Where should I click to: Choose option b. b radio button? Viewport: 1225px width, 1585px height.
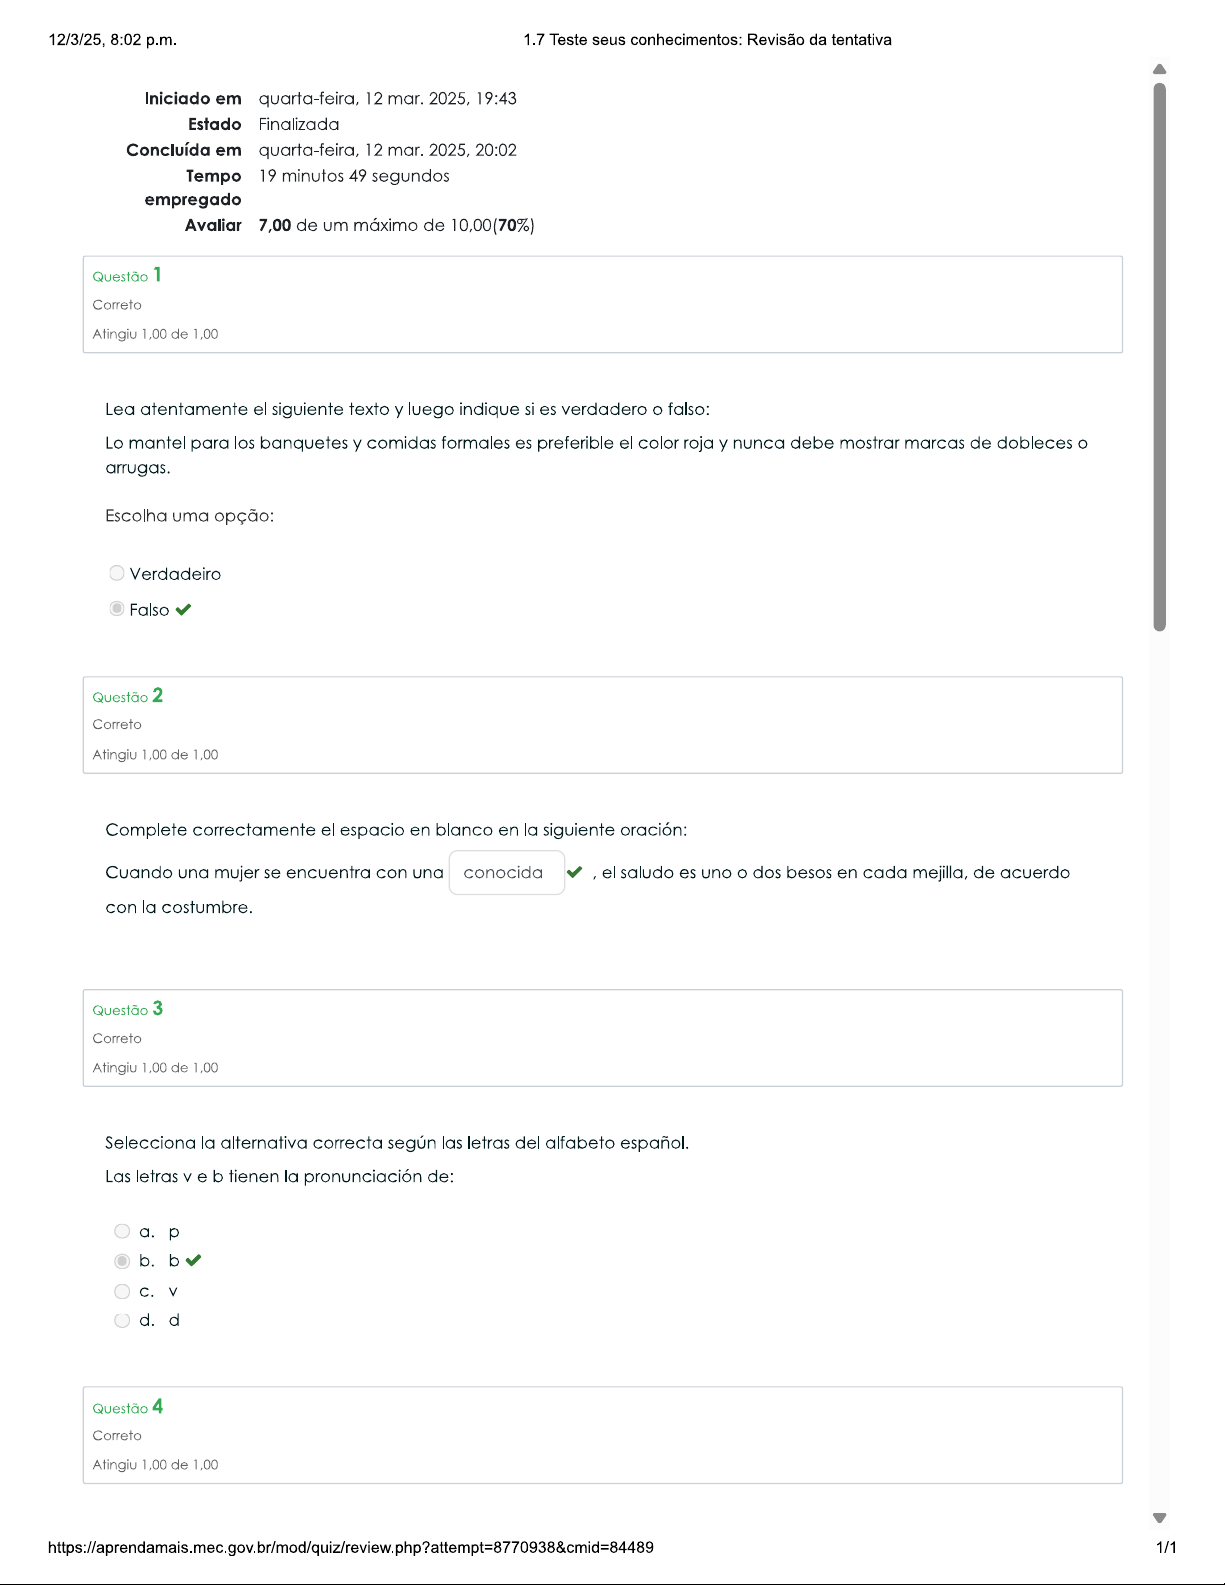tap(122, 1261)
